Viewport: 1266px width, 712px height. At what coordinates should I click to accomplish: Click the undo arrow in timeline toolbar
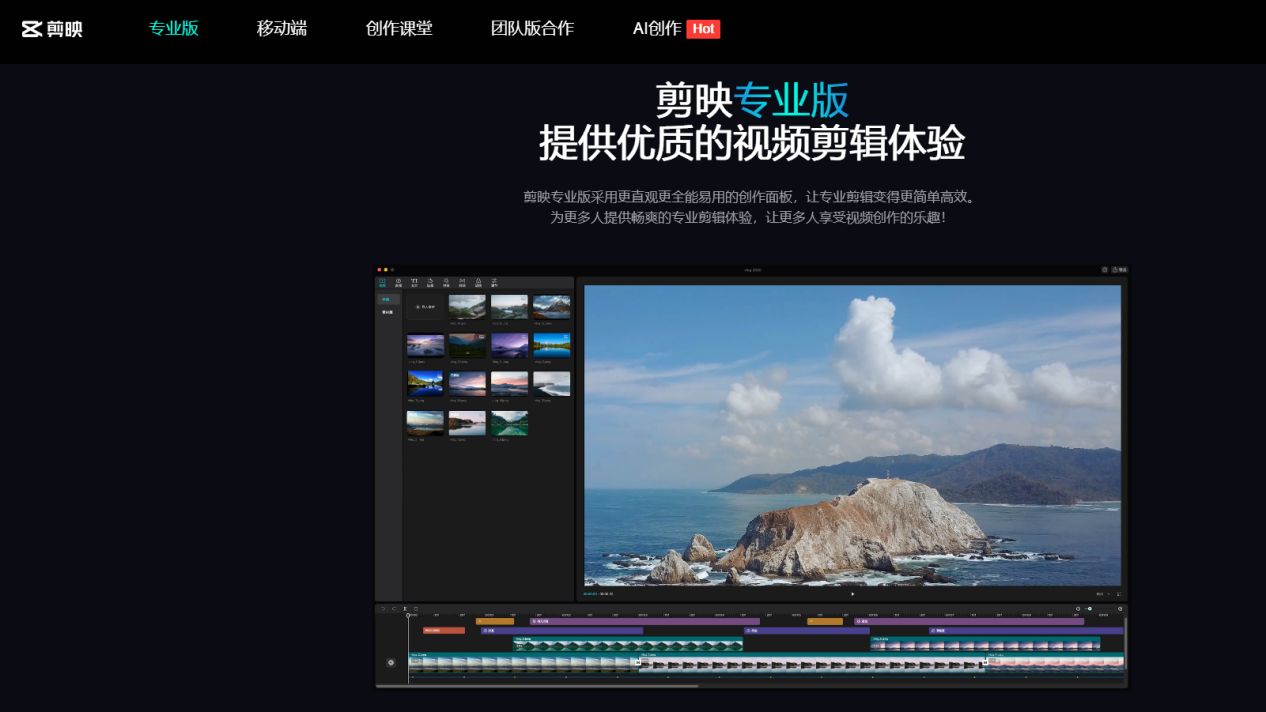coord(383,609)
